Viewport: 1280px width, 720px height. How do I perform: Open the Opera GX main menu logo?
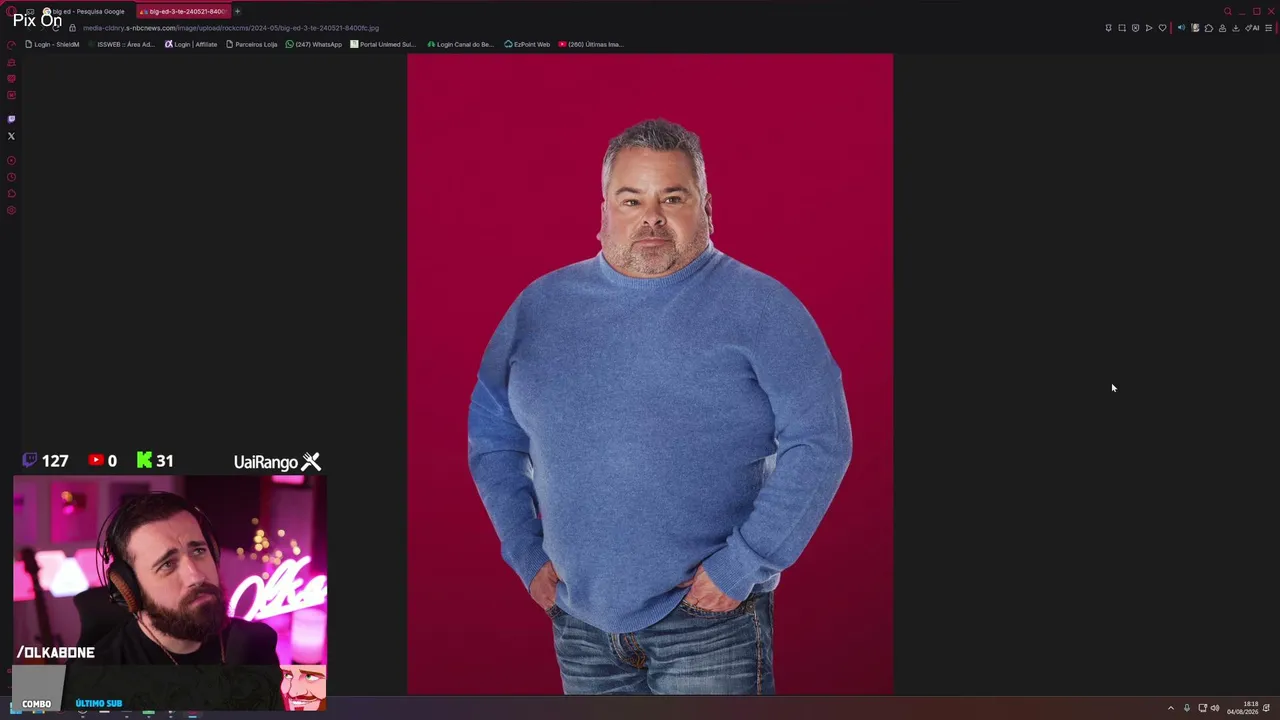pyautogui.click(x=12, y=12)
